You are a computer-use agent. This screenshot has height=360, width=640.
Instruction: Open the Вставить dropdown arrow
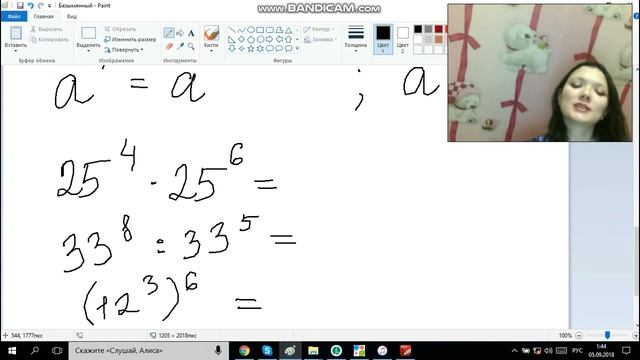tap(16, 51)
